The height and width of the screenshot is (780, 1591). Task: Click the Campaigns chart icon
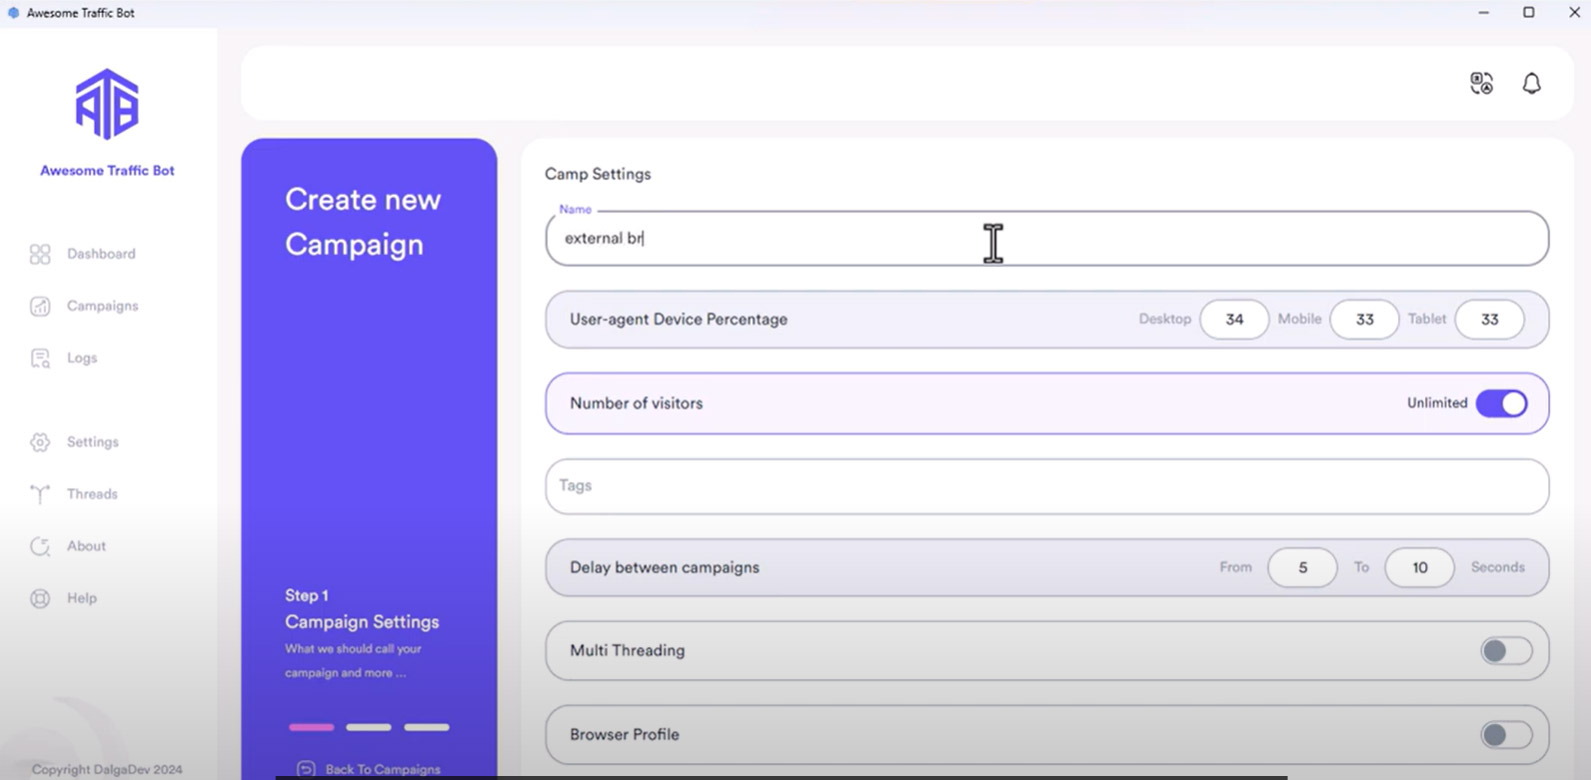tap(40, 306)
